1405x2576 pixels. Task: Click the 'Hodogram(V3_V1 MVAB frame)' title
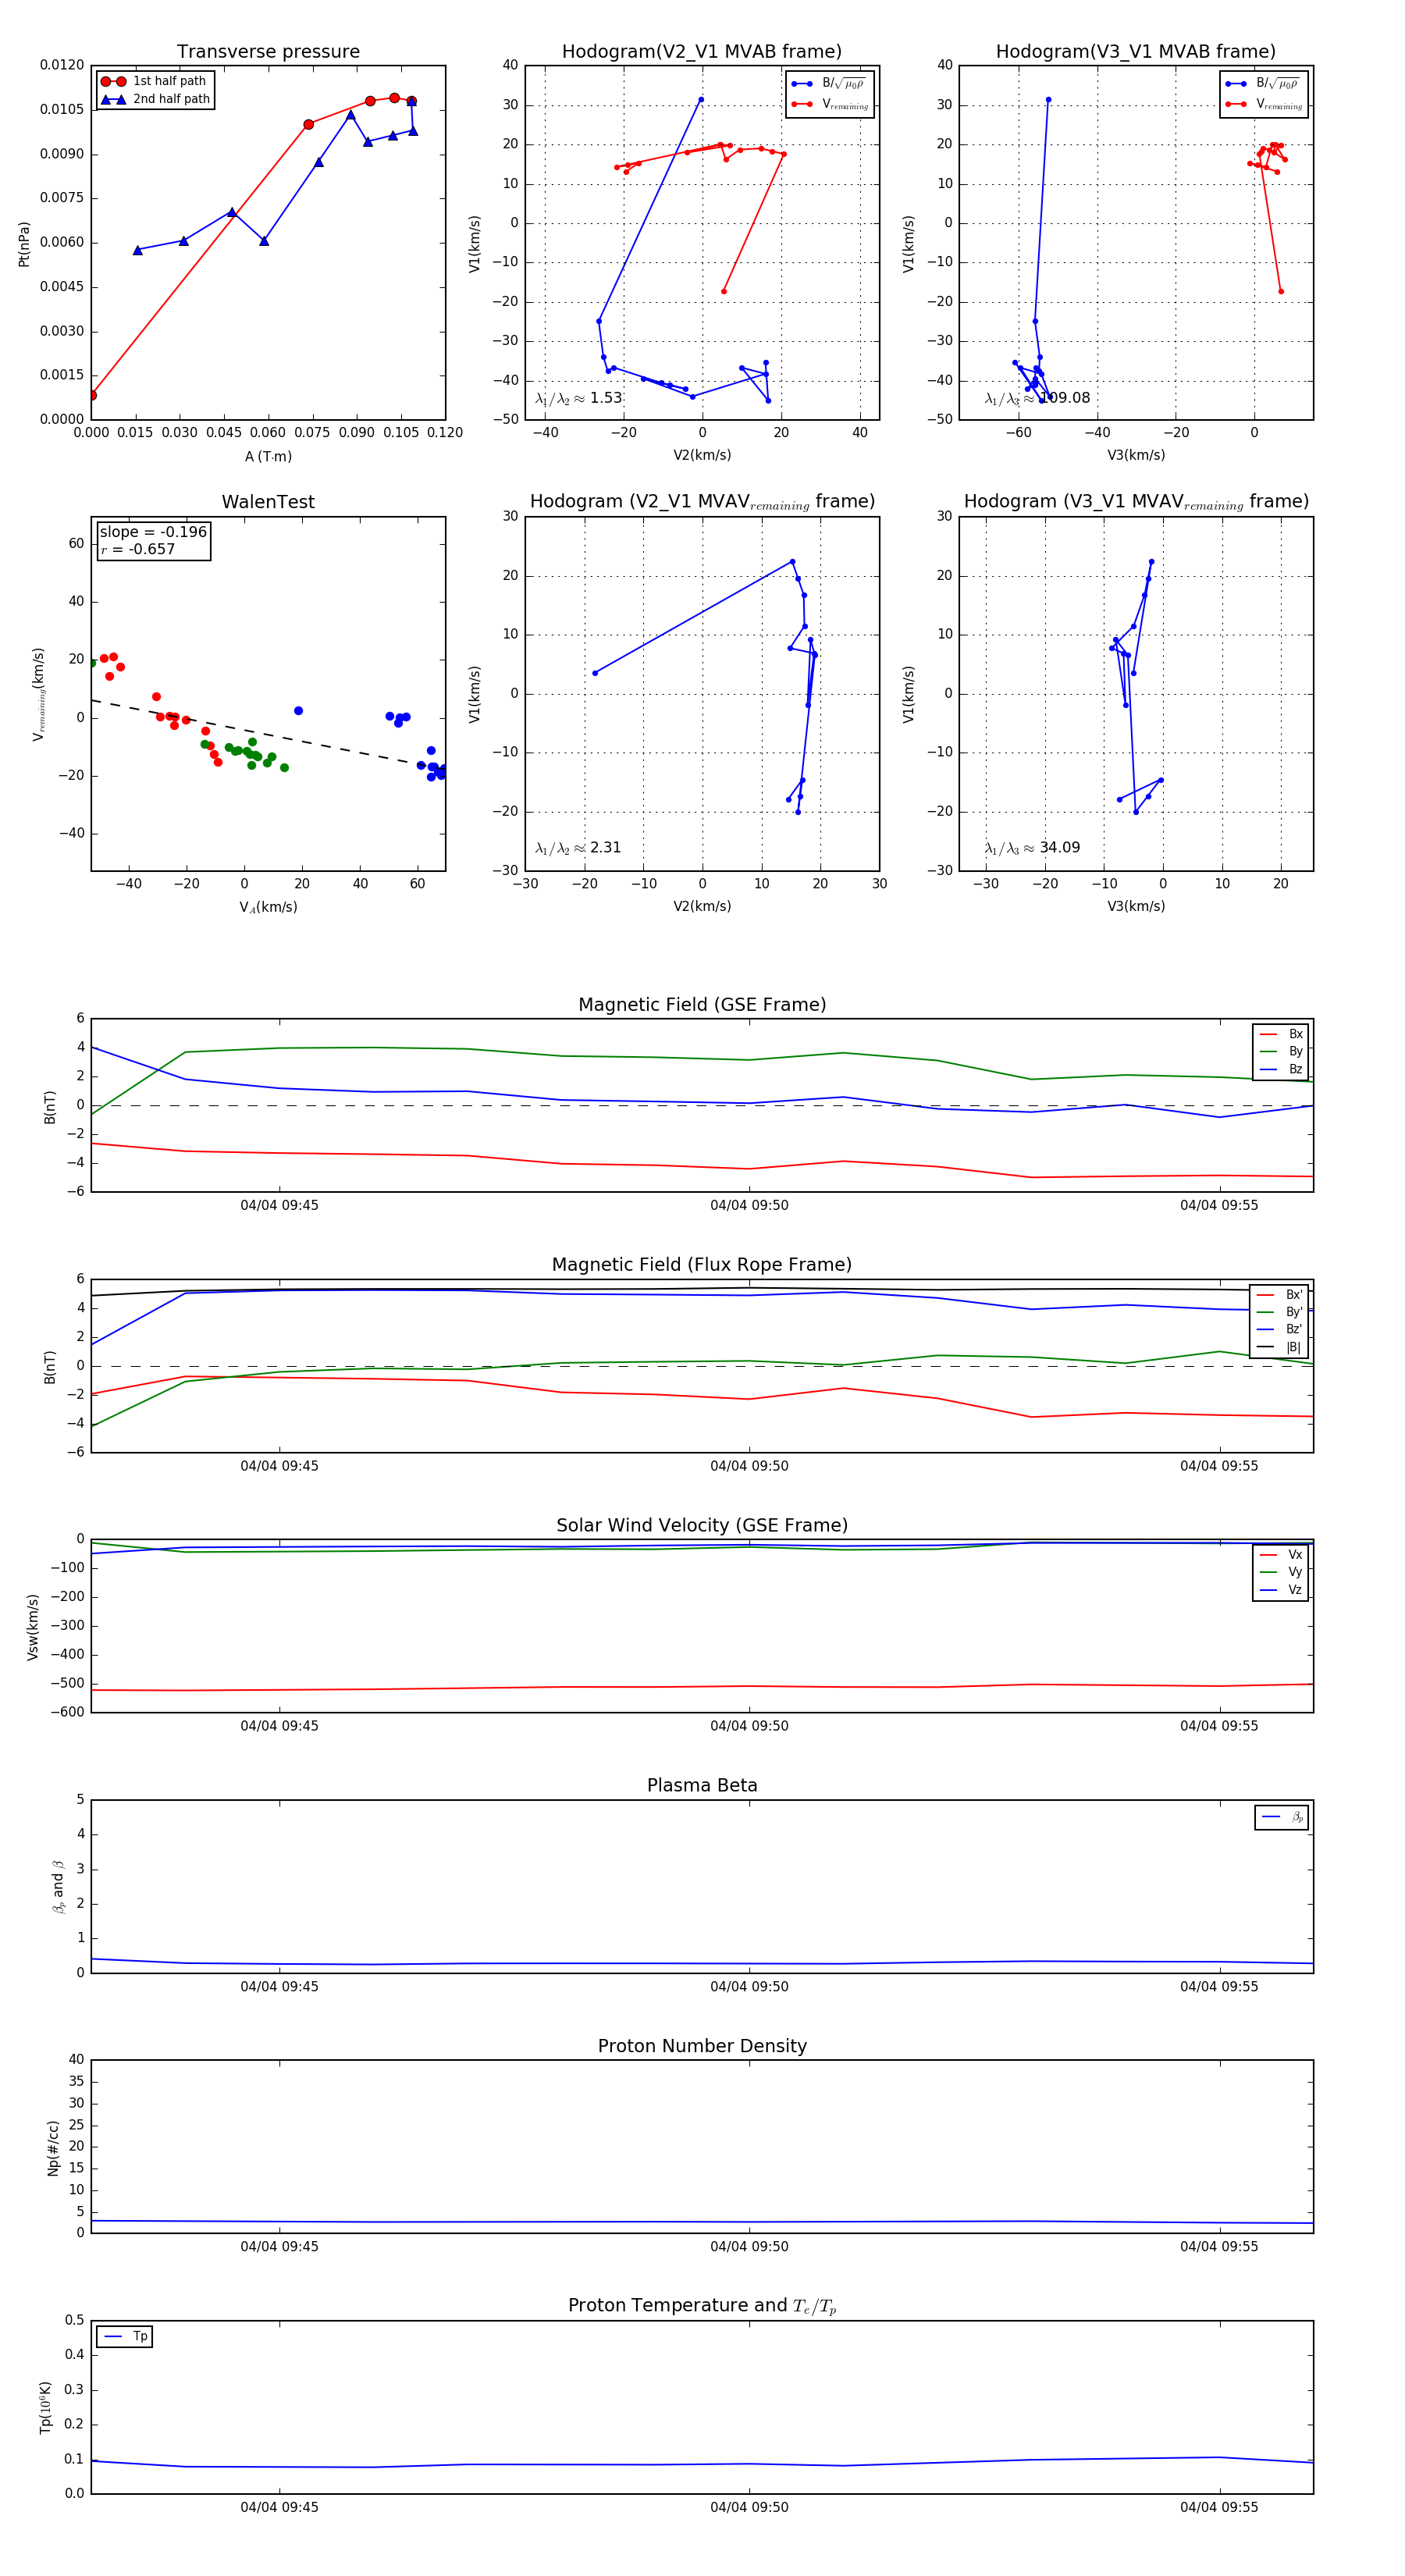[x=1136, y=51]
